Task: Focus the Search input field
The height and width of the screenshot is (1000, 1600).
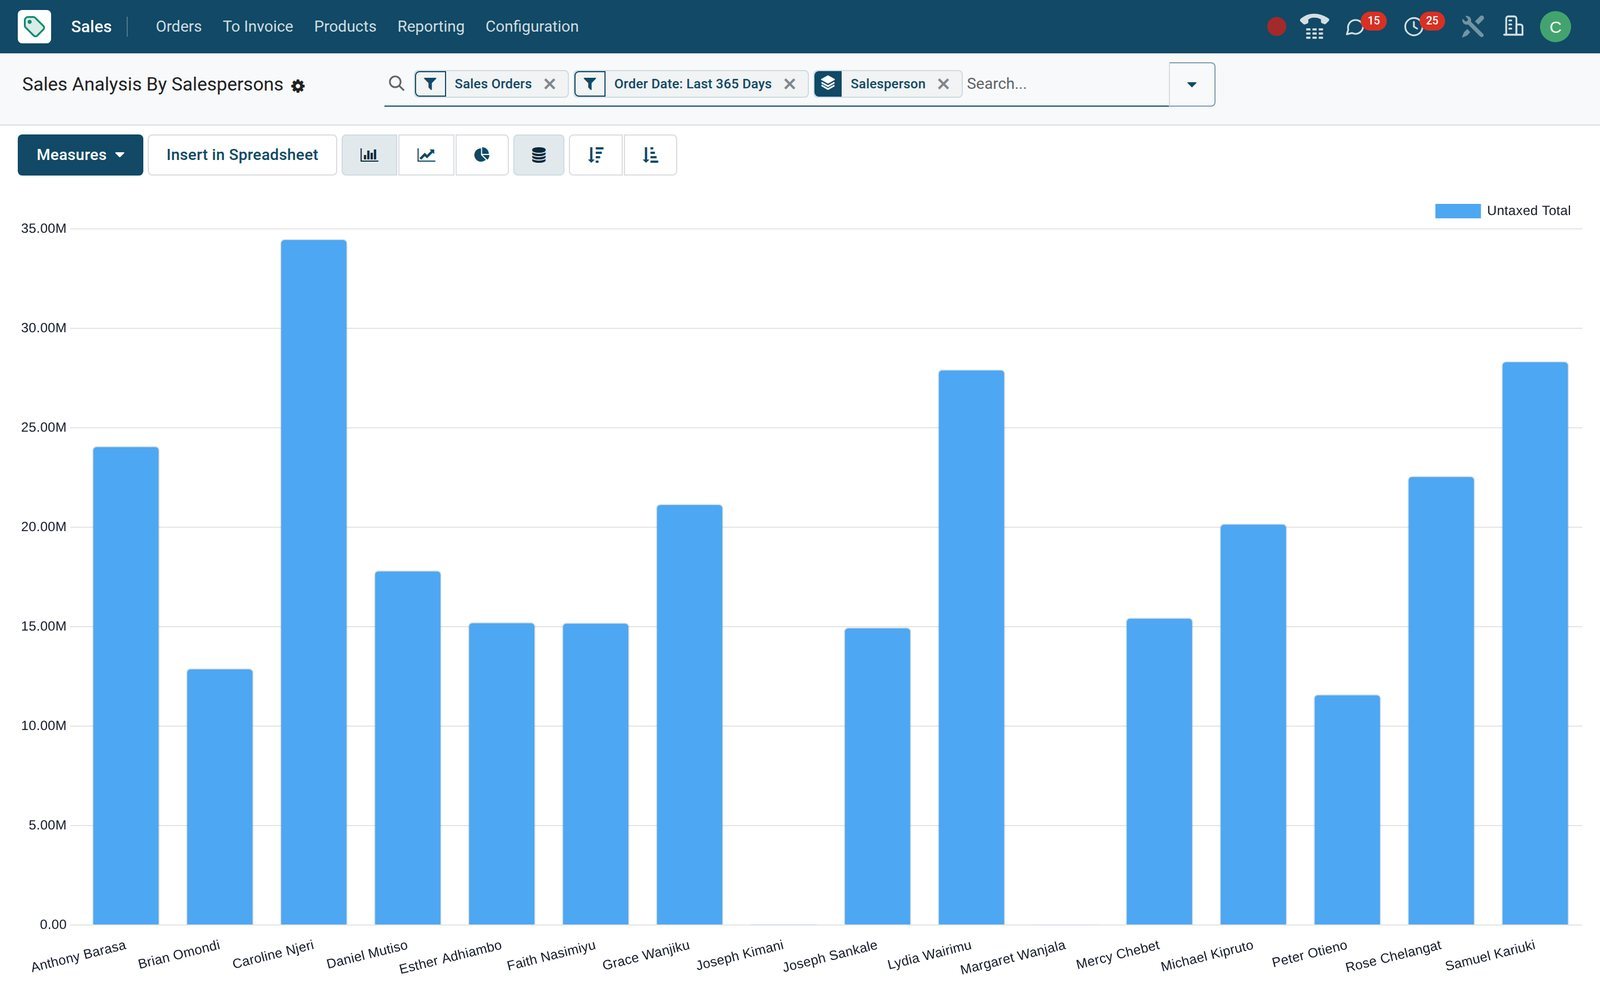Action: [x=1064, y=84]
